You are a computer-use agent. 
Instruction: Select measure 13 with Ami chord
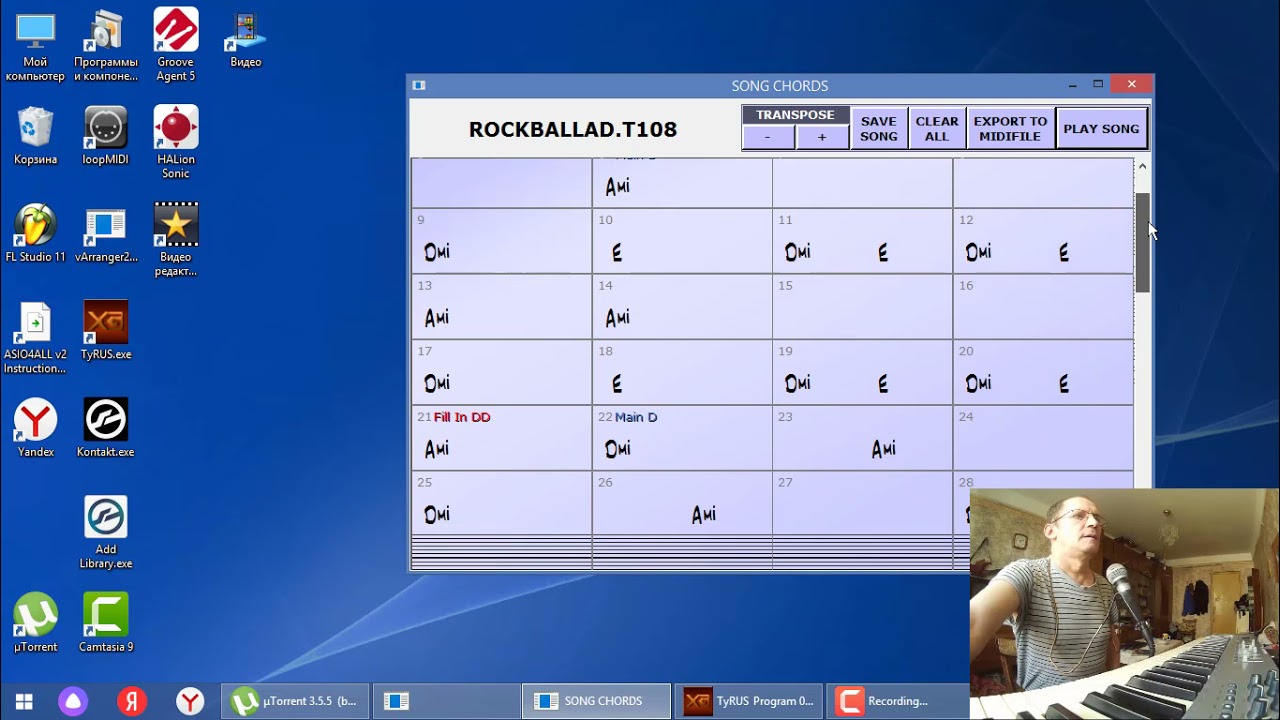pyautogui.click(x=502, y=307)
